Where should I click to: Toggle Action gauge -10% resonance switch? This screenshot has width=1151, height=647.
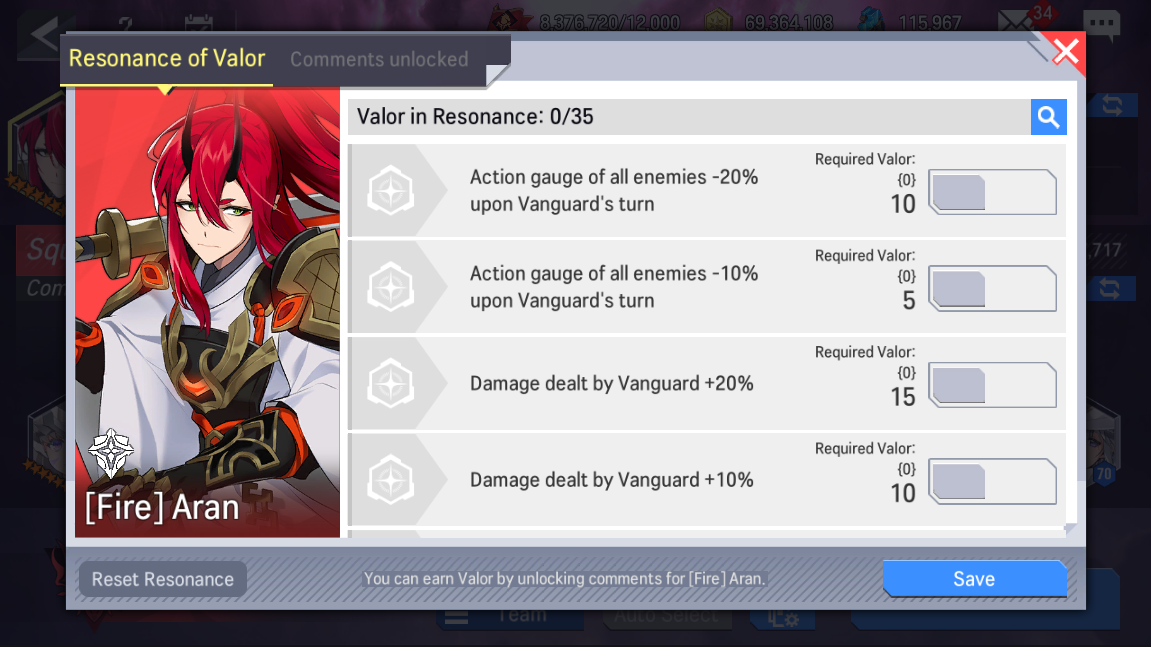tap(992, 289)
